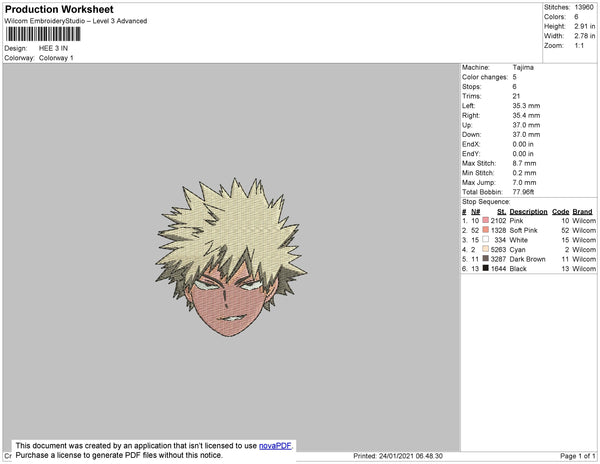Click Right value '35.4 mm'
This screenshot has height=464, width=600.
pos(526,115)
